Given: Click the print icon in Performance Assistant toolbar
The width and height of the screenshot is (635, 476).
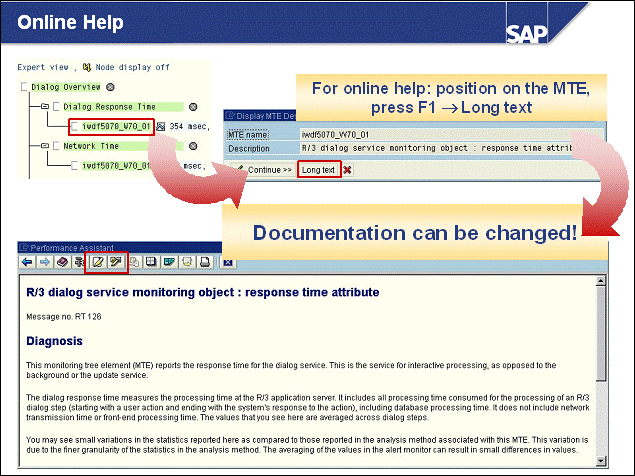Looking at the screenshot, I should [x=204, y=262].
